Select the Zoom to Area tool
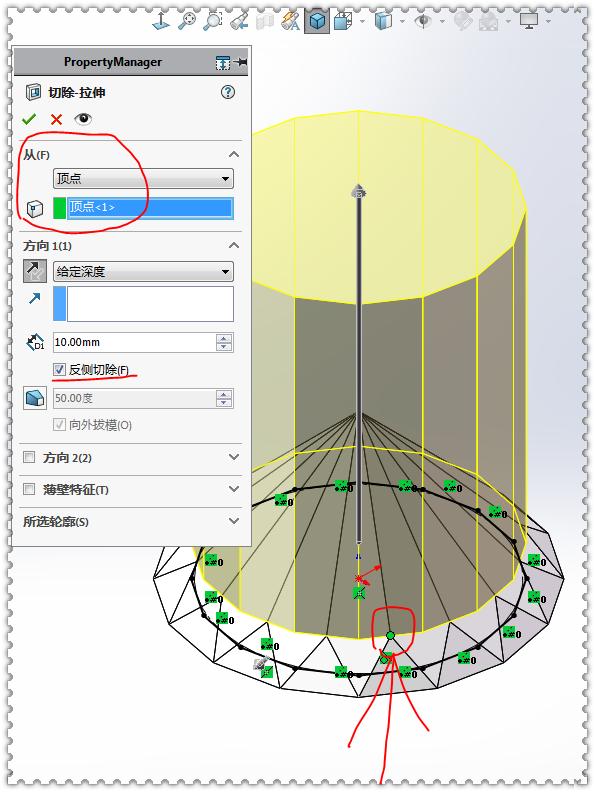The width and height of the screenshot is (595, 792). 213,21
